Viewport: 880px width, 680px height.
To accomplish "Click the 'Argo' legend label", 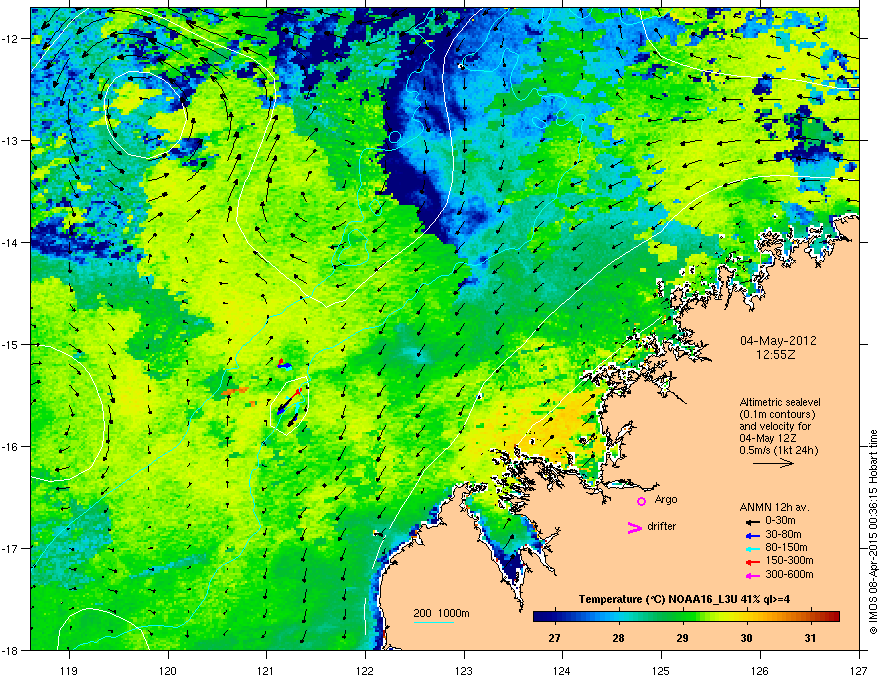I will tap(666, 499).
